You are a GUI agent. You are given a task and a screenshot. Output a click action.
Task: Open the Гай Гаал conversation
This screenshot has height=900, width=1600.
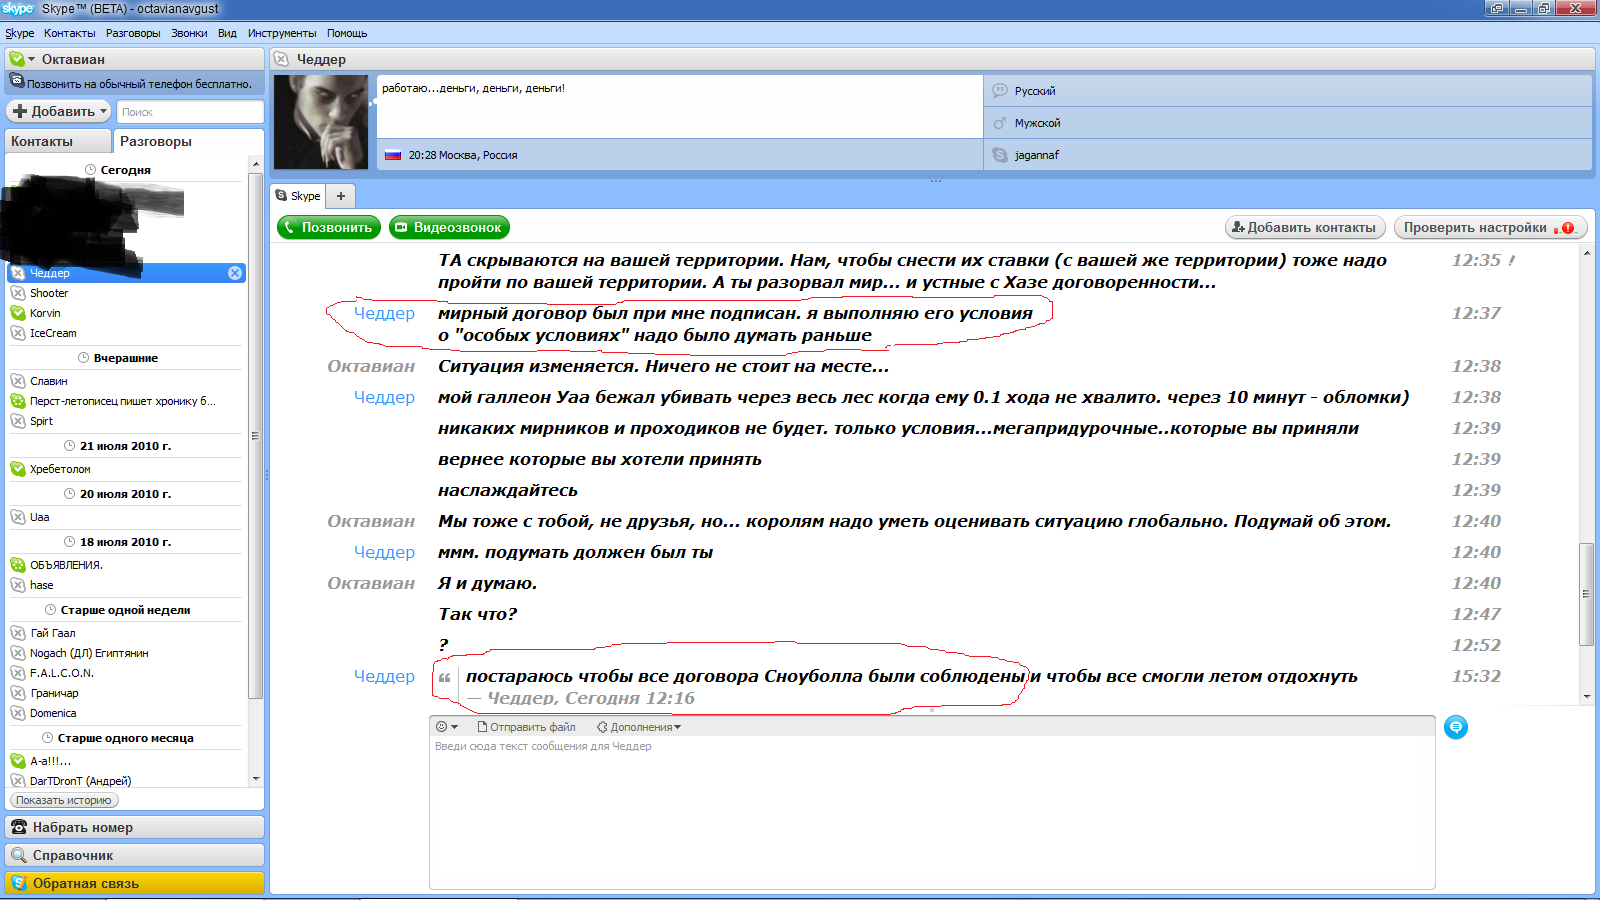coord(126,633)
